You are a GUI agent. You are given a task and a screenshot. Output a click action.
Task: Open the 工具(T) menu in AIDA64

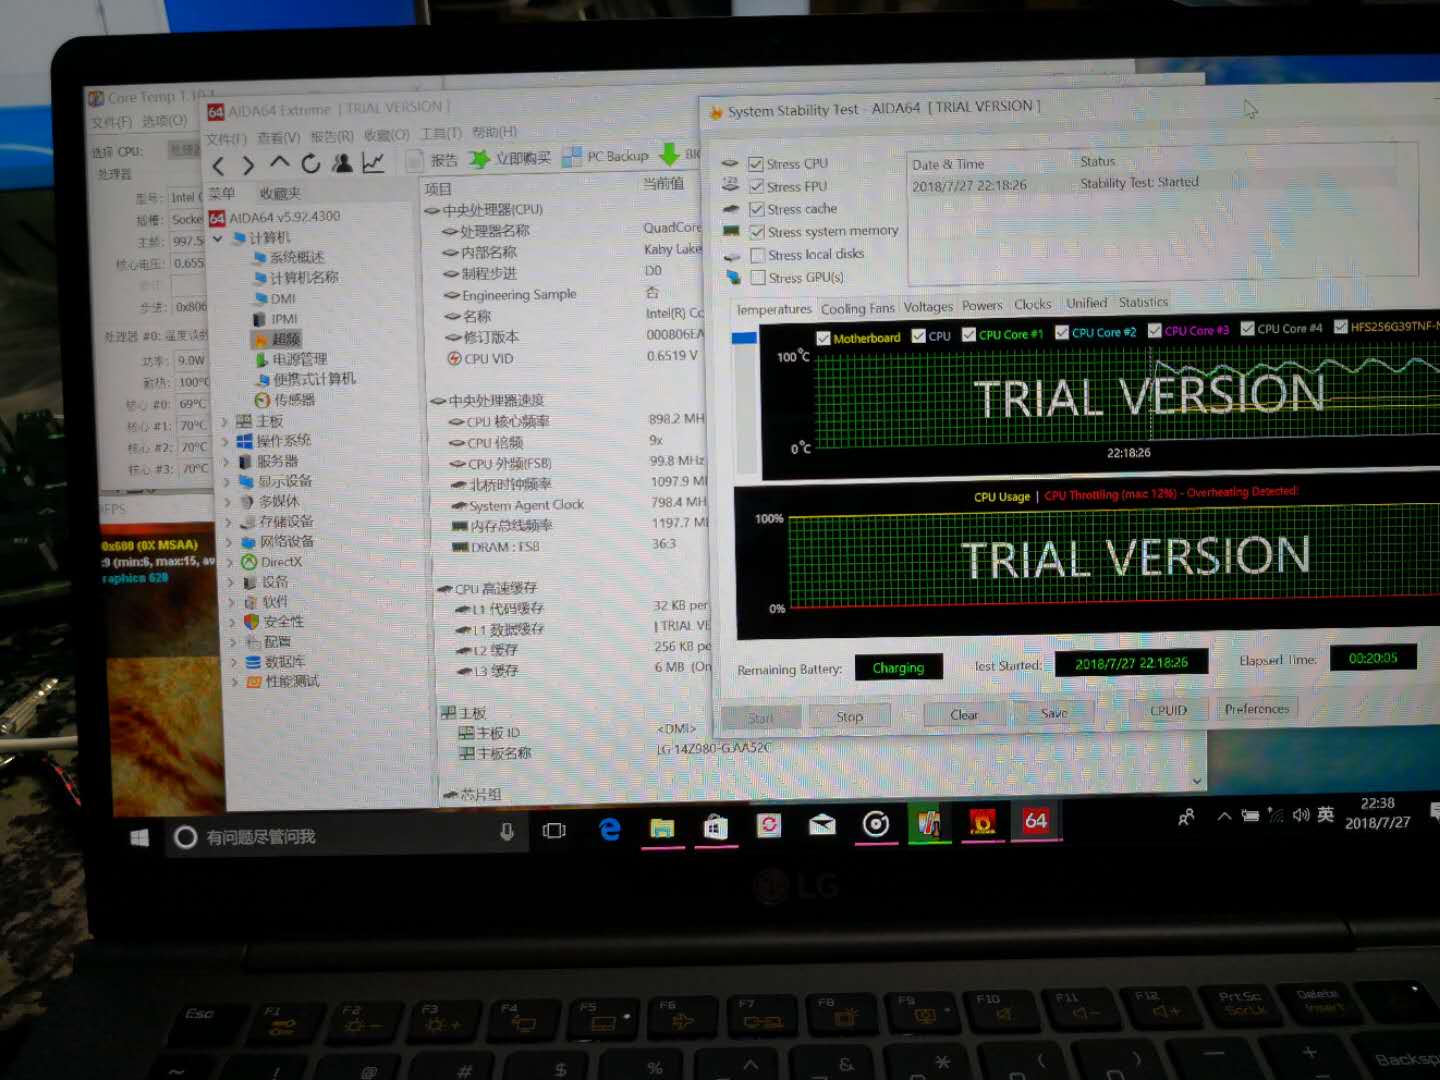[440, 133]
